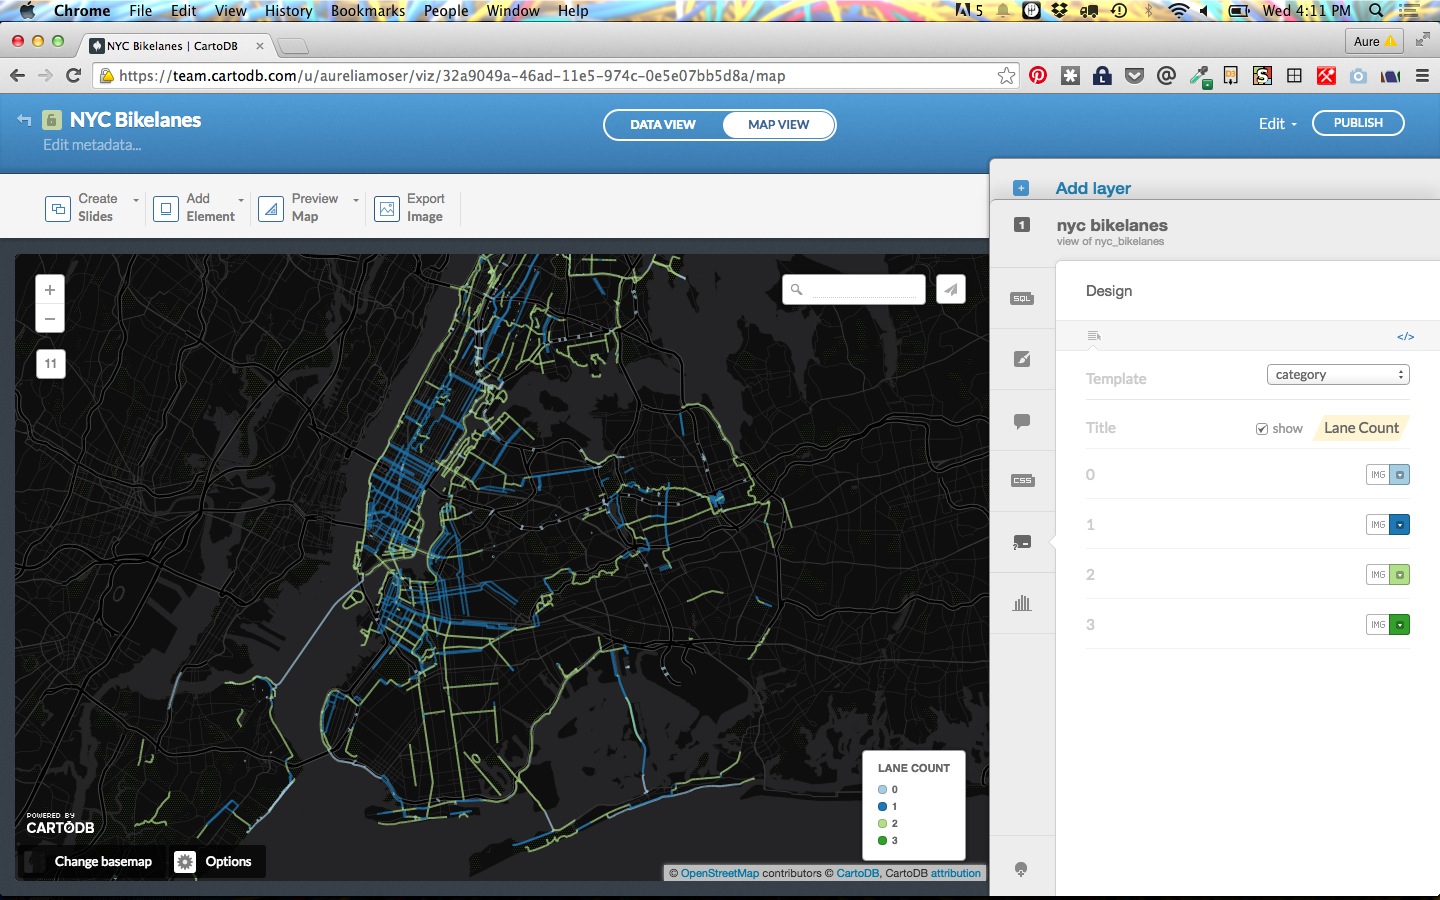This screenshot has width=1440, height=900.
Task: Set image for legend item 1
Action: tap(1378, 525)
